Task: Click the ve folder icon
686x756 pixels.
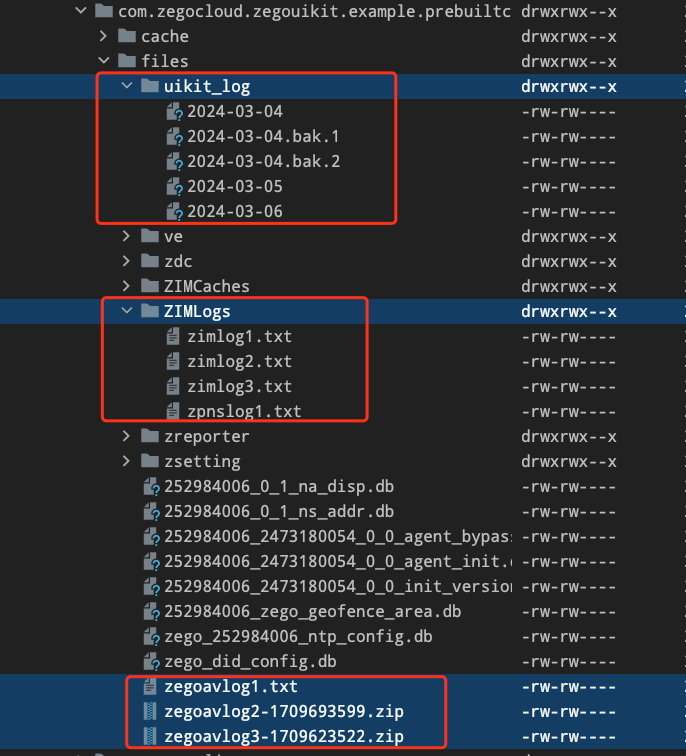Action: click(150, 236)
